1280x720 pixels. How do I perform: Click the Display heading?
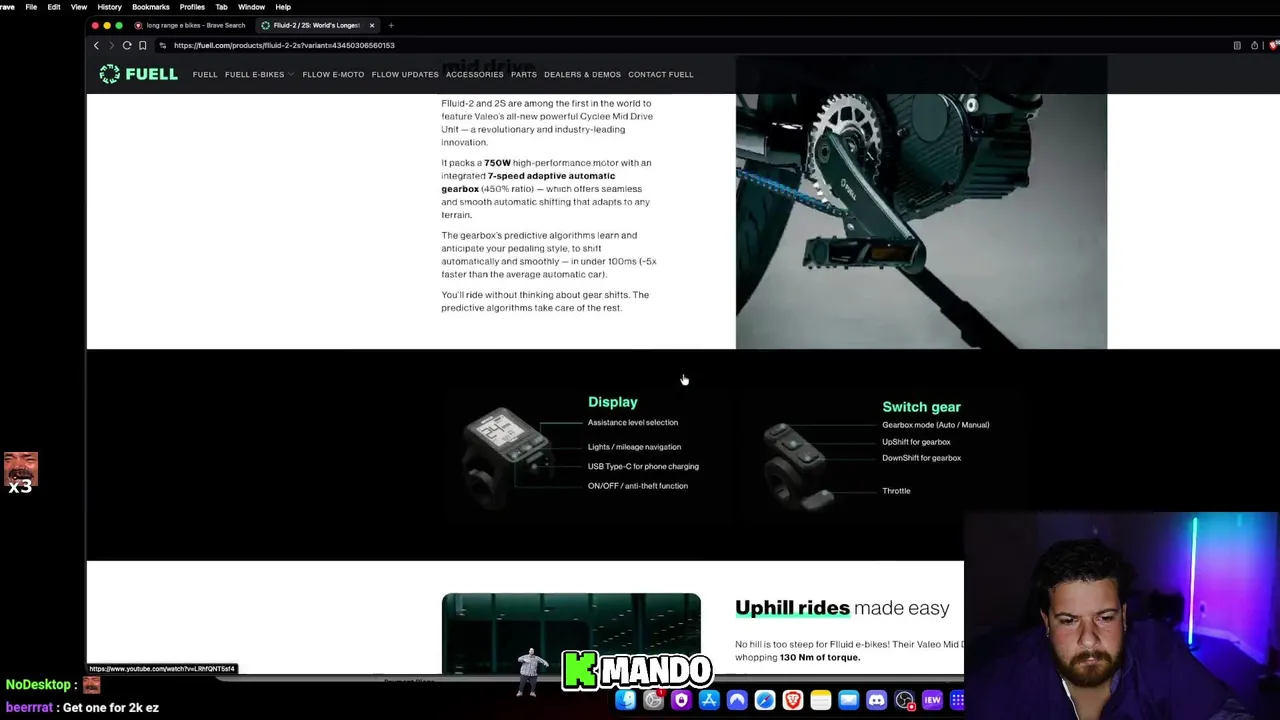click(x=612, y=401)
